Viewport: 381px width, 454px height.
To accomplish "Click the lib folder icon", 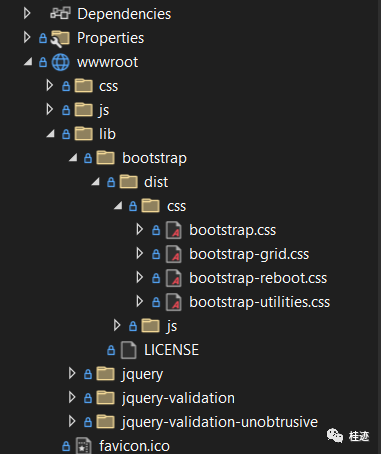I will pyautogui.click(x=83, y=134).
